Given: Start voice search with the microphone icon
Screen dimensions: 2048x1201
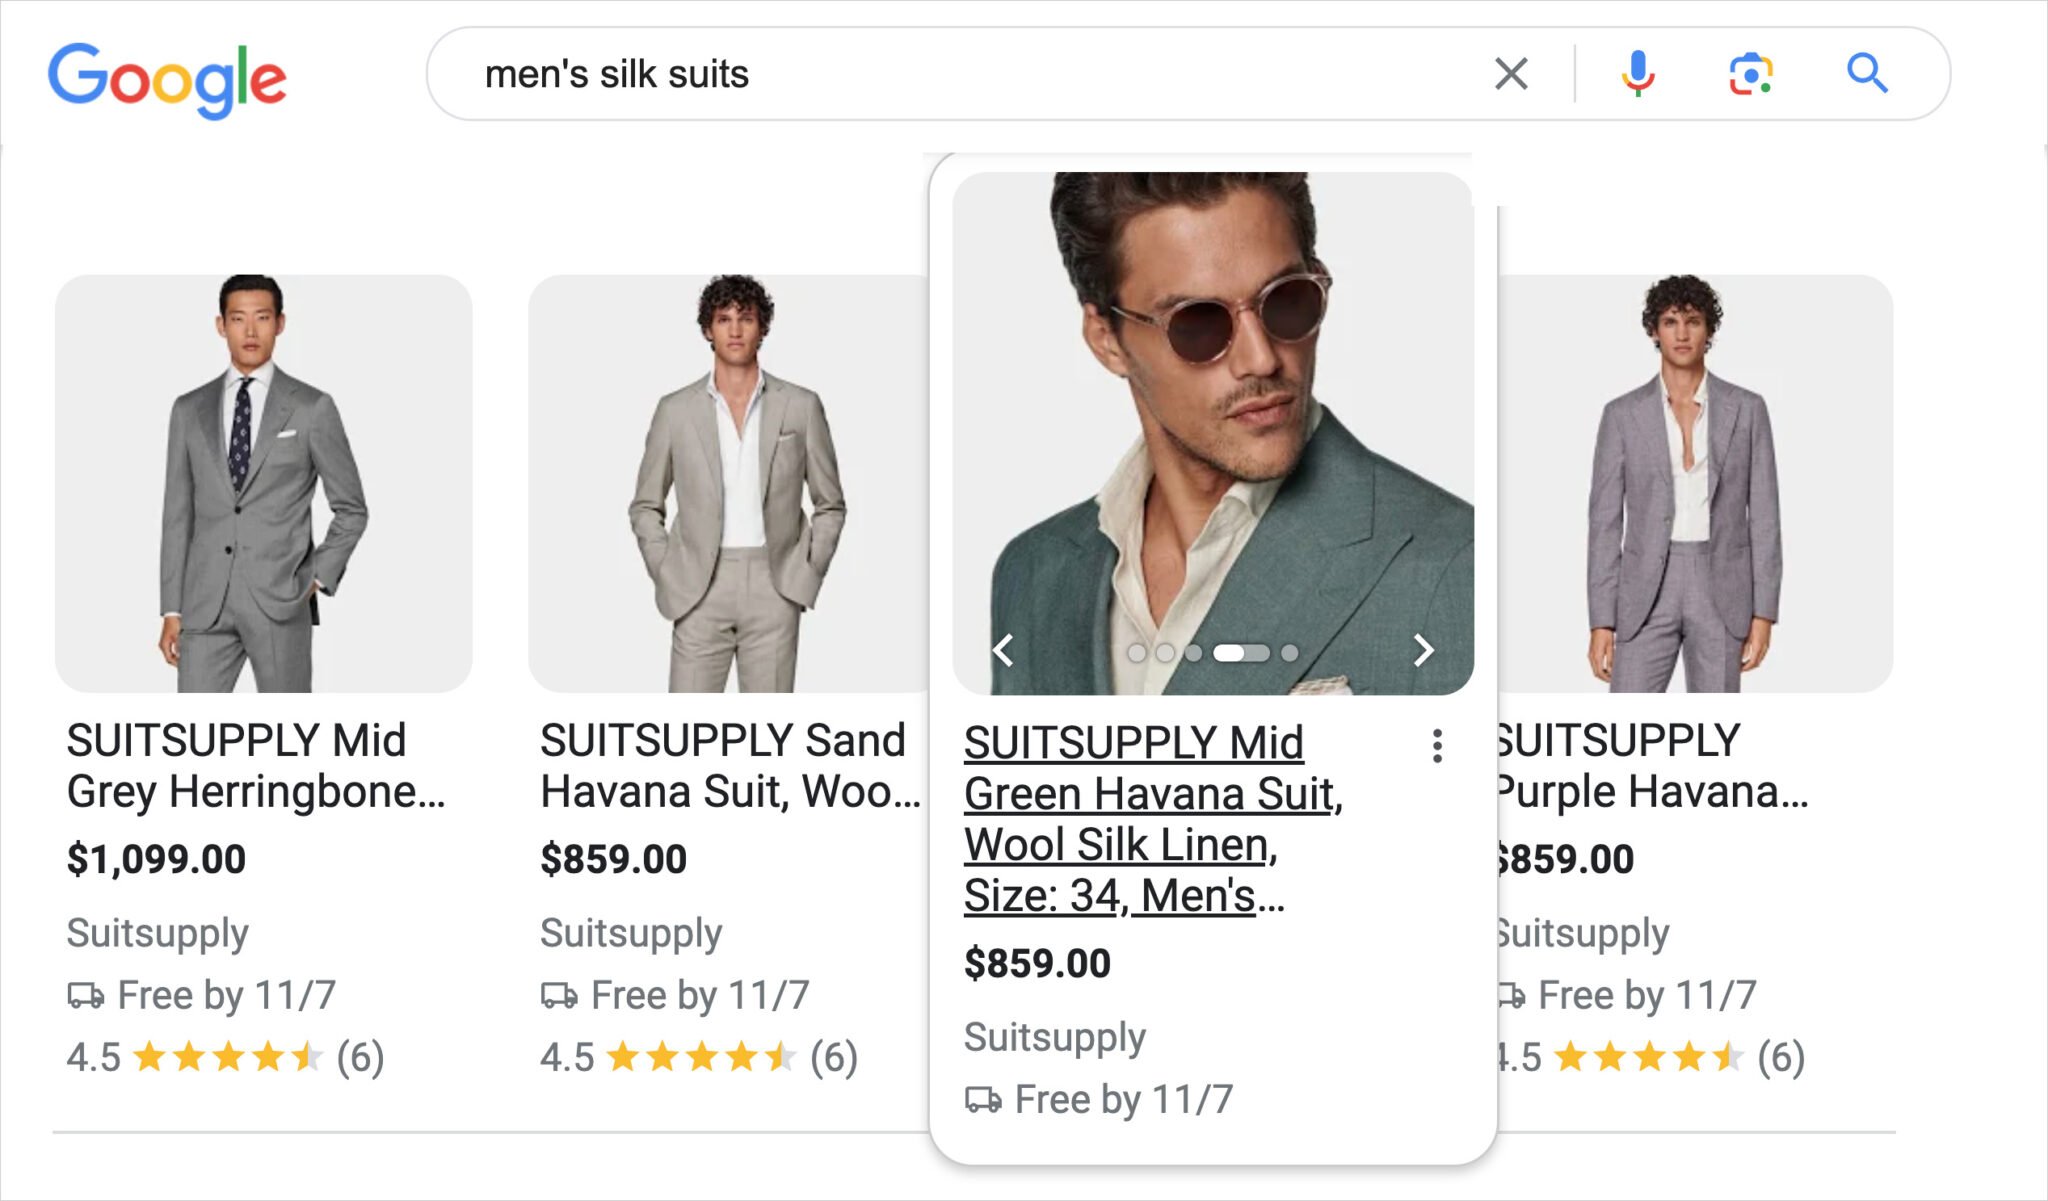Looking at the screenshot, I should (1638, 73).
